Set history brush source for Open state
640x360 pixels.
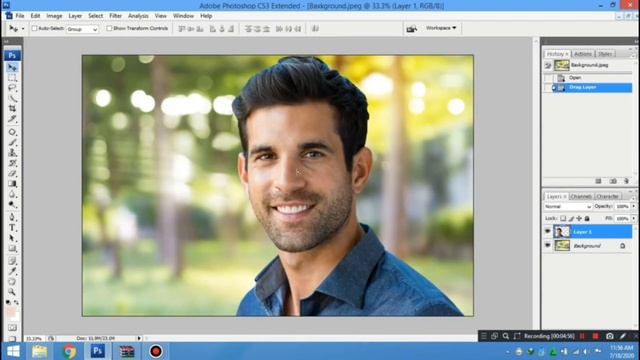coord(548,78)
